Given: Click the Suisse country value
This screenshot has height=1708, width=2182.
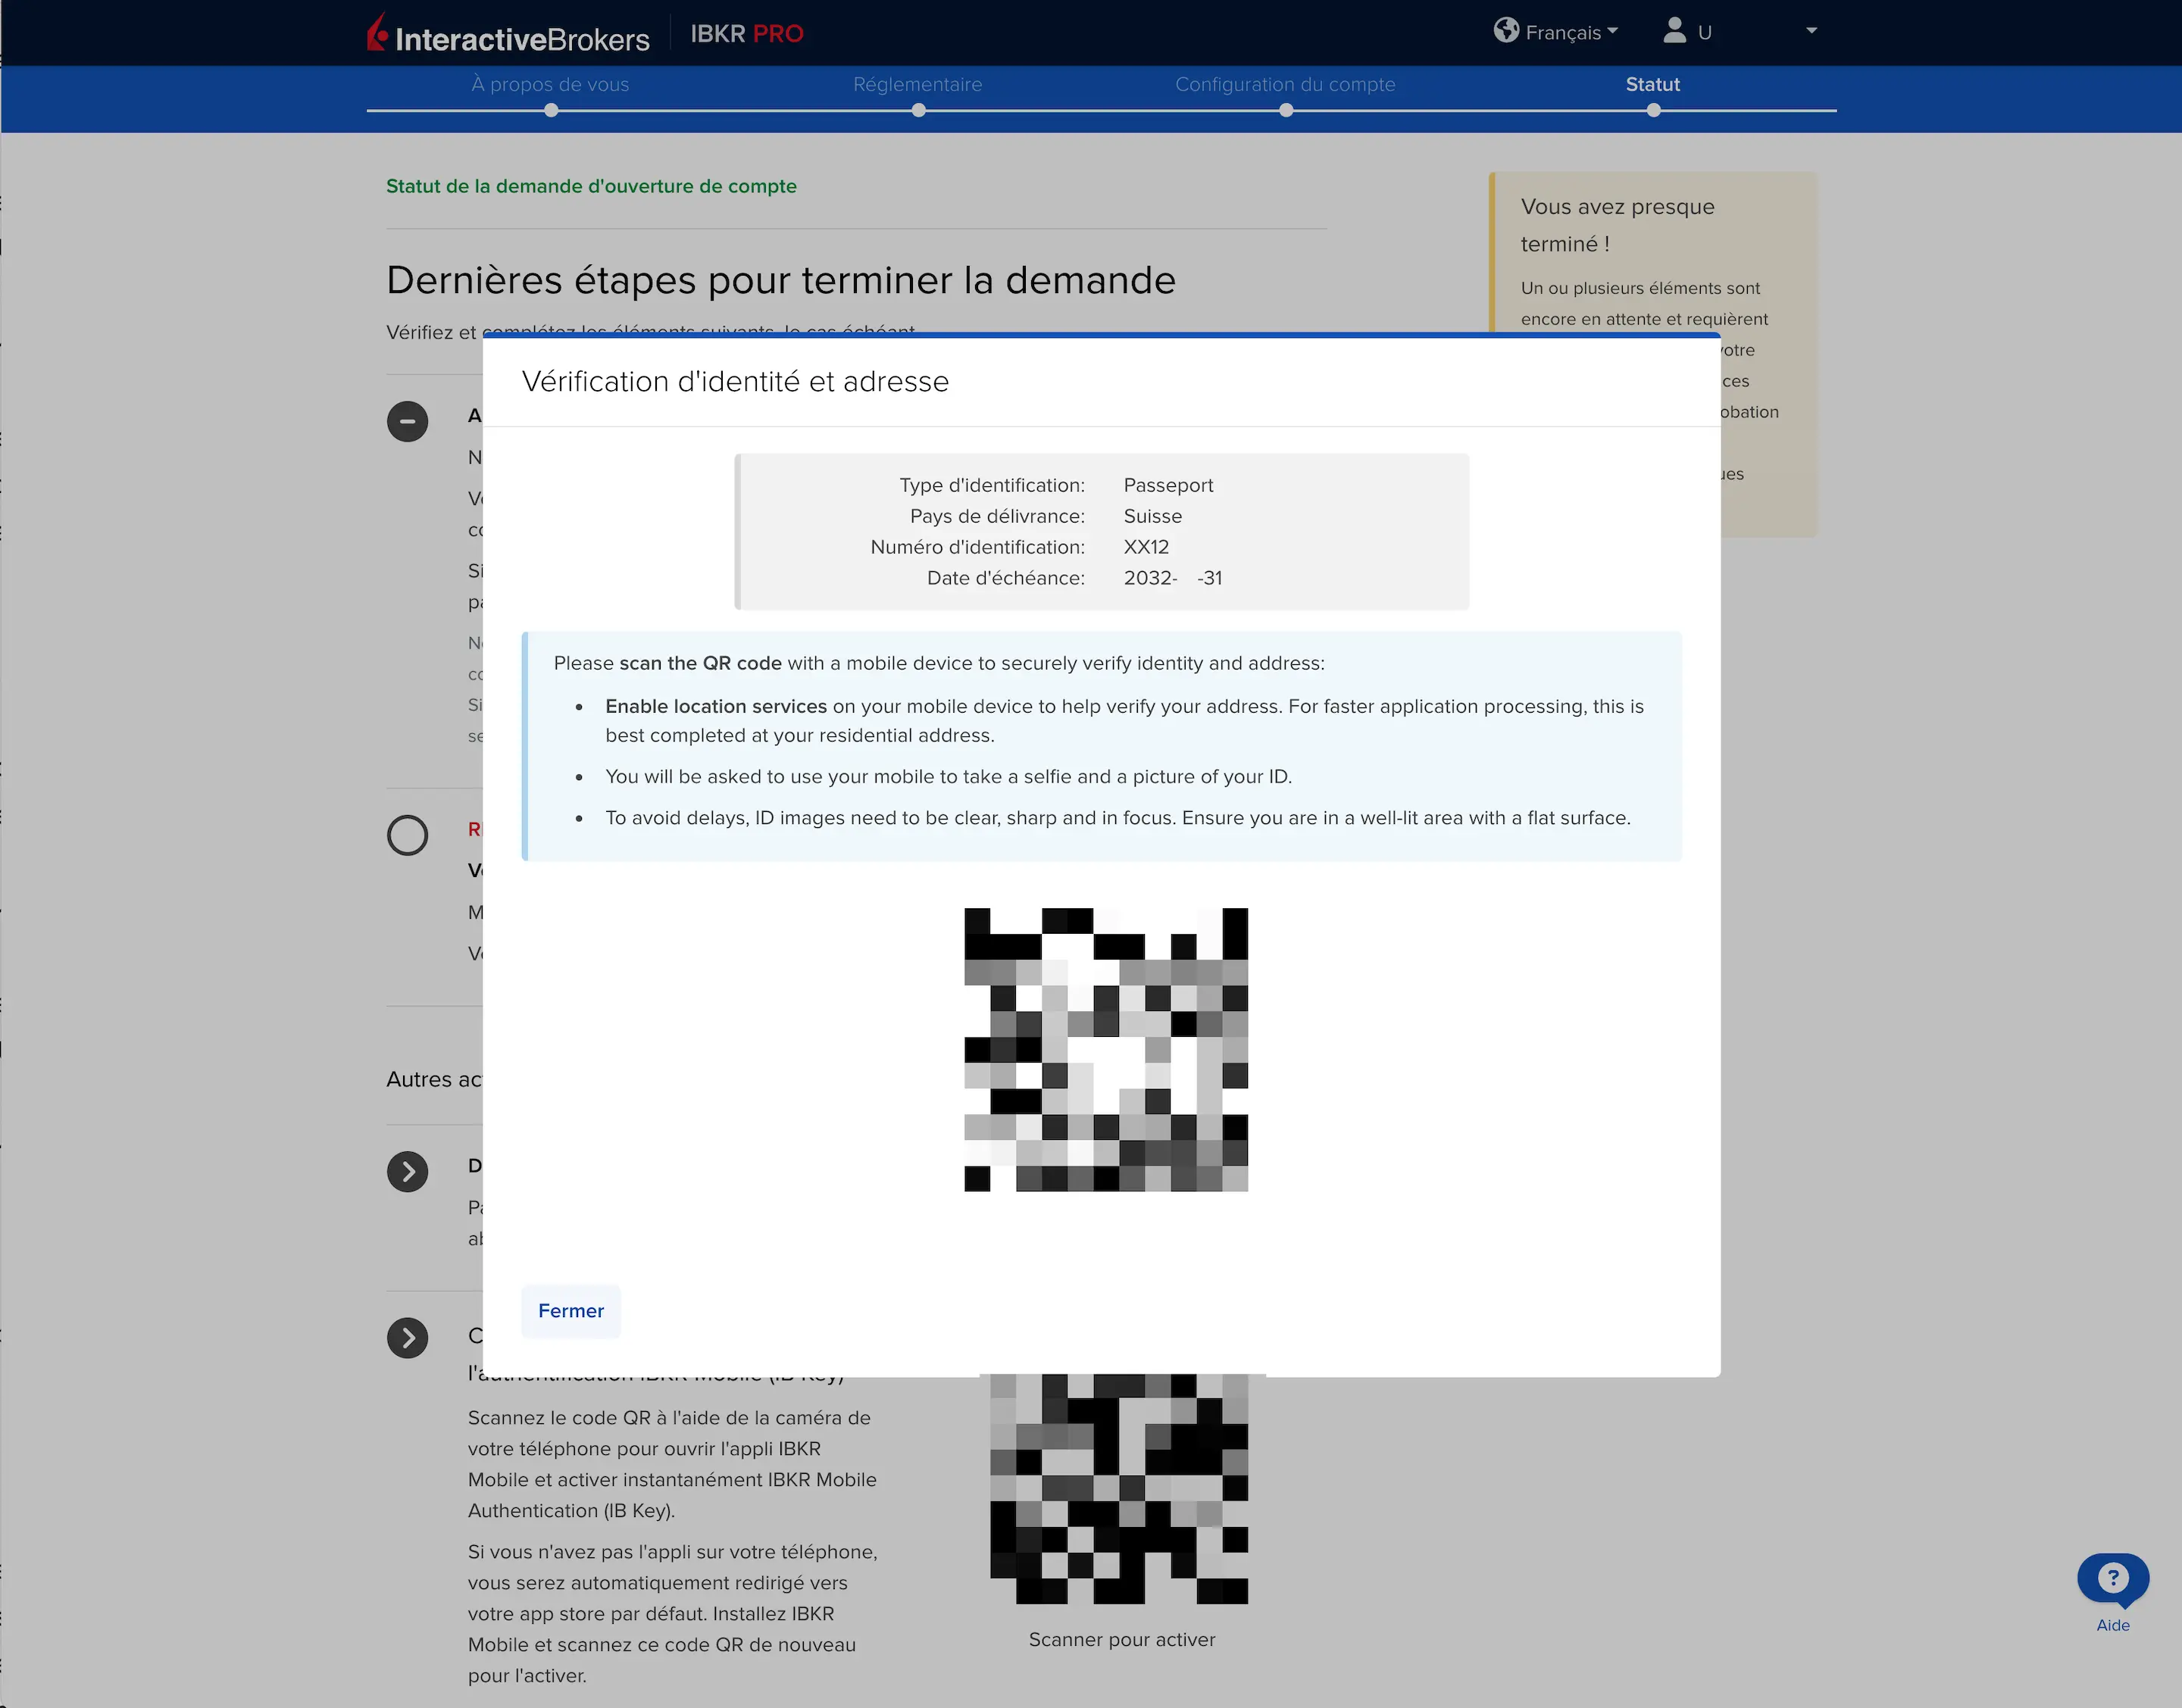Looking at the screenshot, I should coord(1153,516).
